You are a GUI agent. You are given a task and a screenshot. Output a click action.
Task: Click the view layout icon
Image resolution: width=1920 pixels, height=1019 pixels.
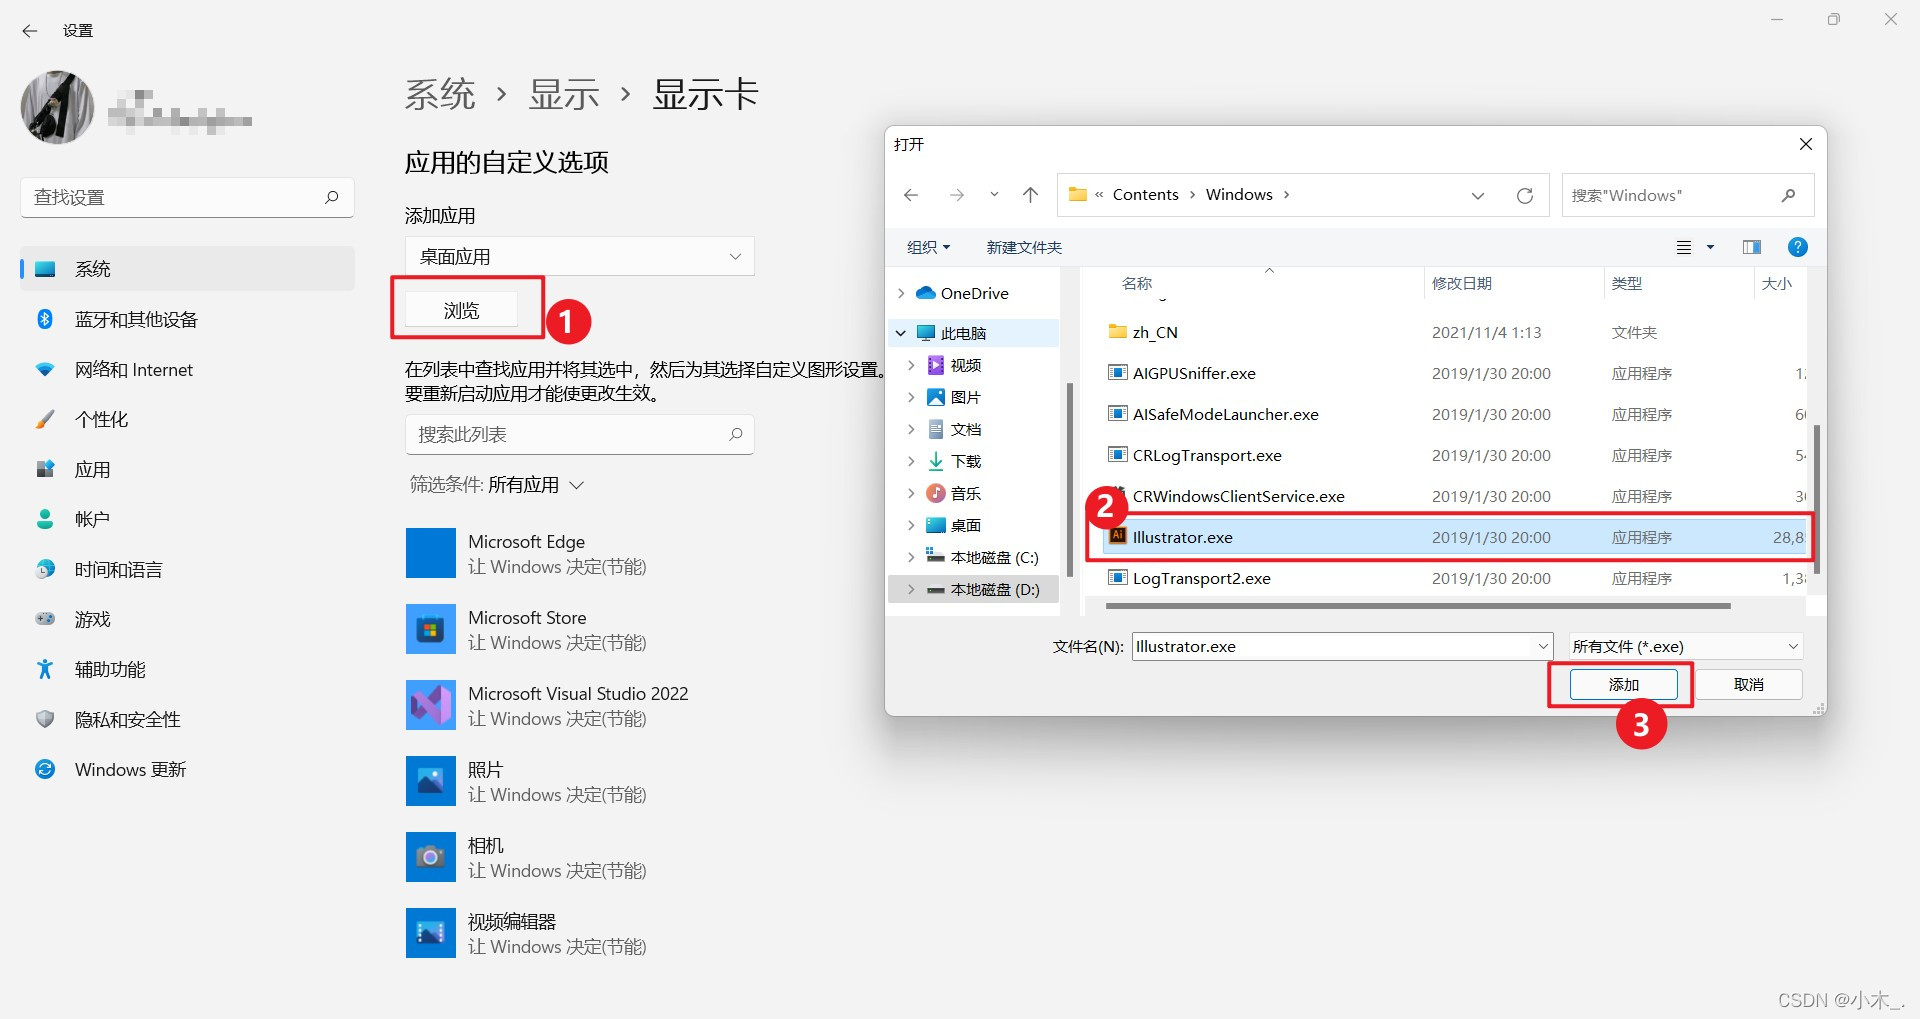[1684, 247]
